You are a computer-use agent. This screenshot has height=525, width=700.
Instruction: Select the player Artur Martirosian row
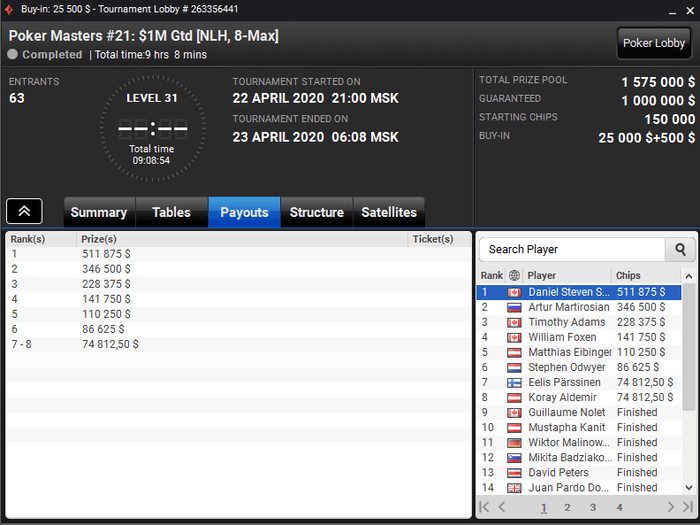(579, 307)
